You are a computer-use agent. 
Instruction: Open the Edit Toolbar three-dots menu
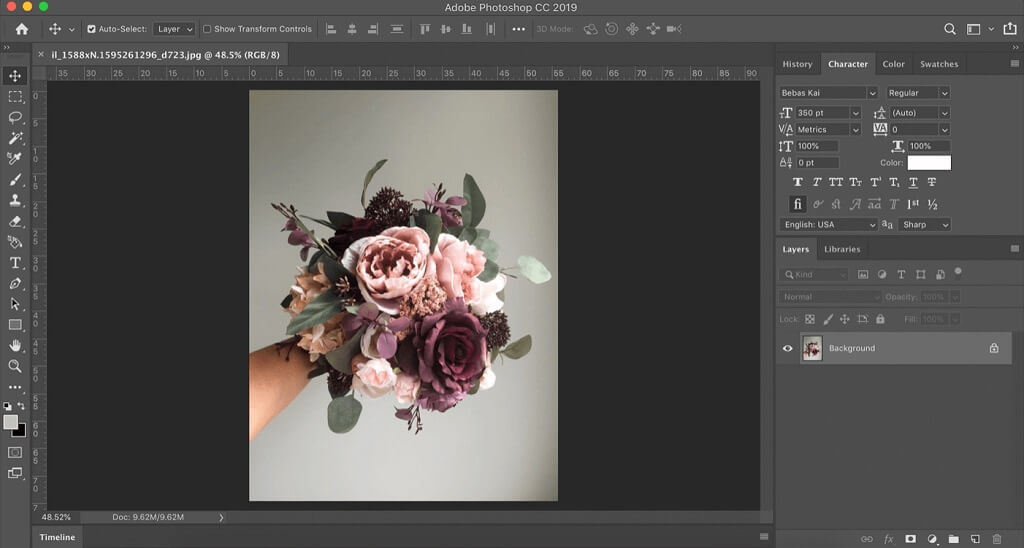pyautogui.click(x=14, y=387)
